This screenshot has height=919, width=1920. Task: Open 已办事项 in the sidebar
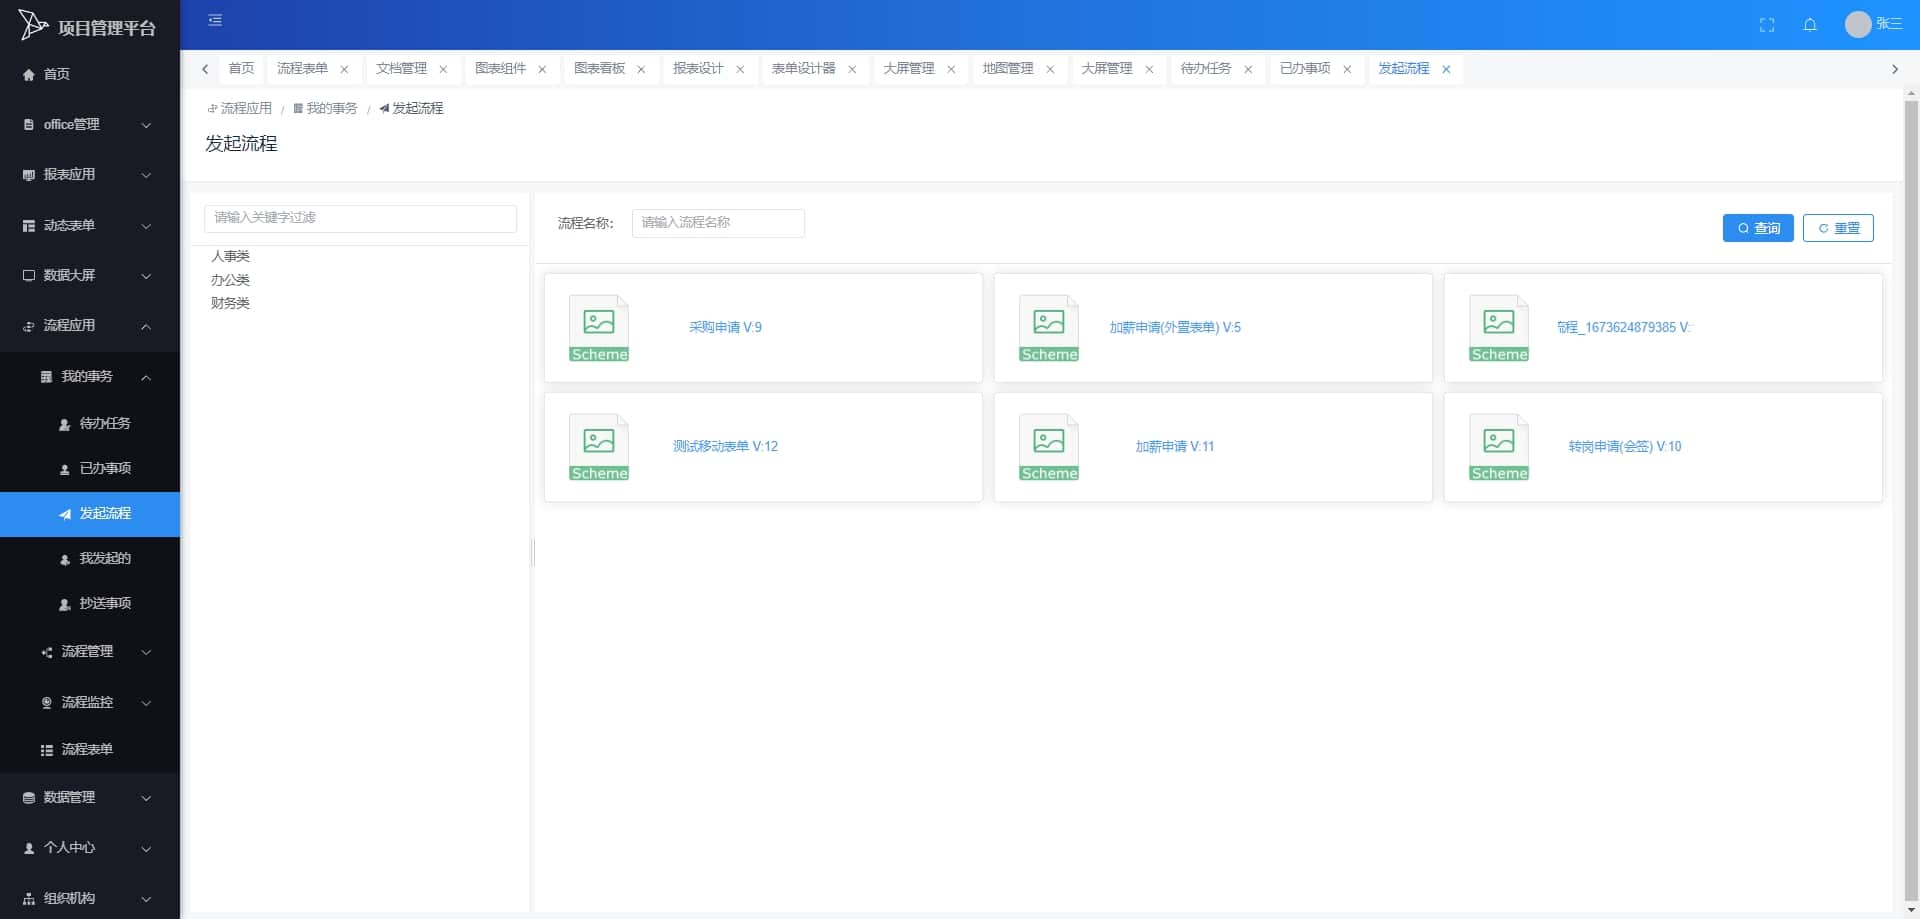(x=90, y=469)
